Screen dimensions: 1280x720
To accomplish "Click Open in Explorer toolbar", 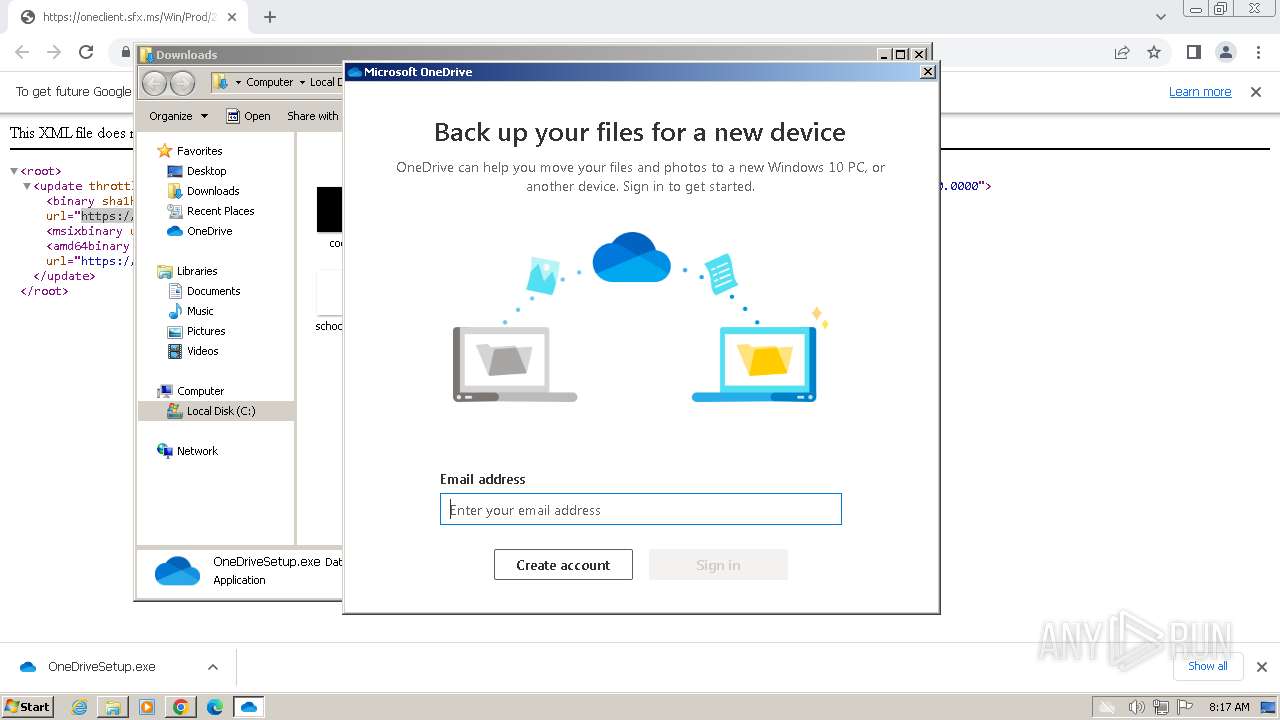I will point(249,116).
